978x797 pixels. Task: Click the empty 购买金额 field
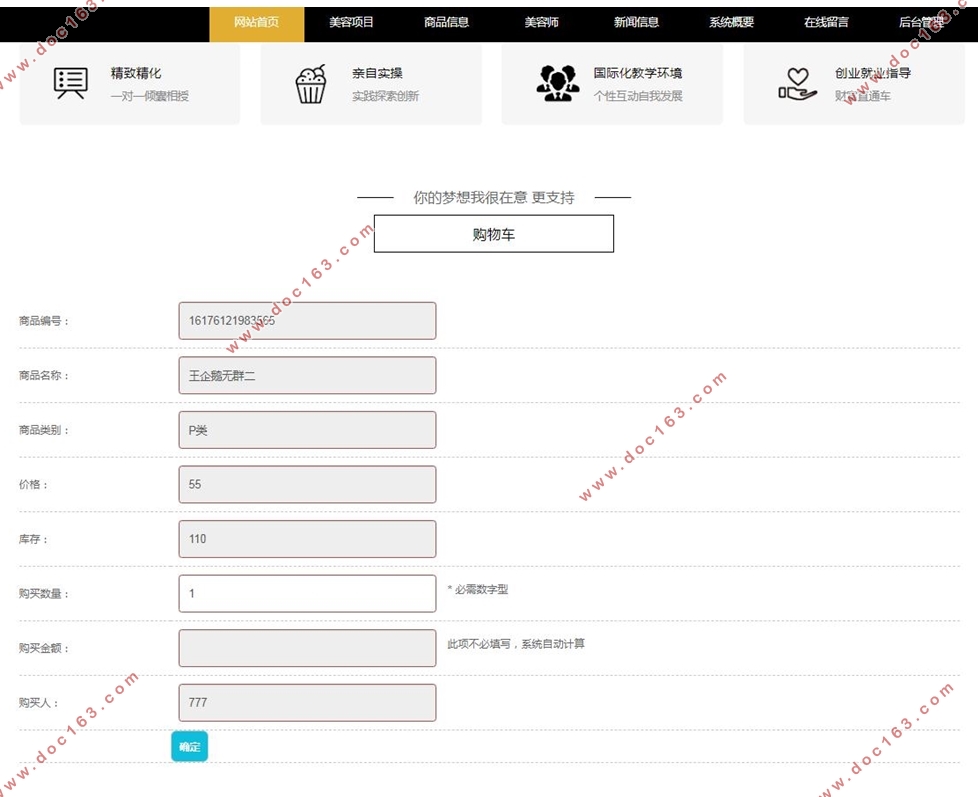(307, 648)
